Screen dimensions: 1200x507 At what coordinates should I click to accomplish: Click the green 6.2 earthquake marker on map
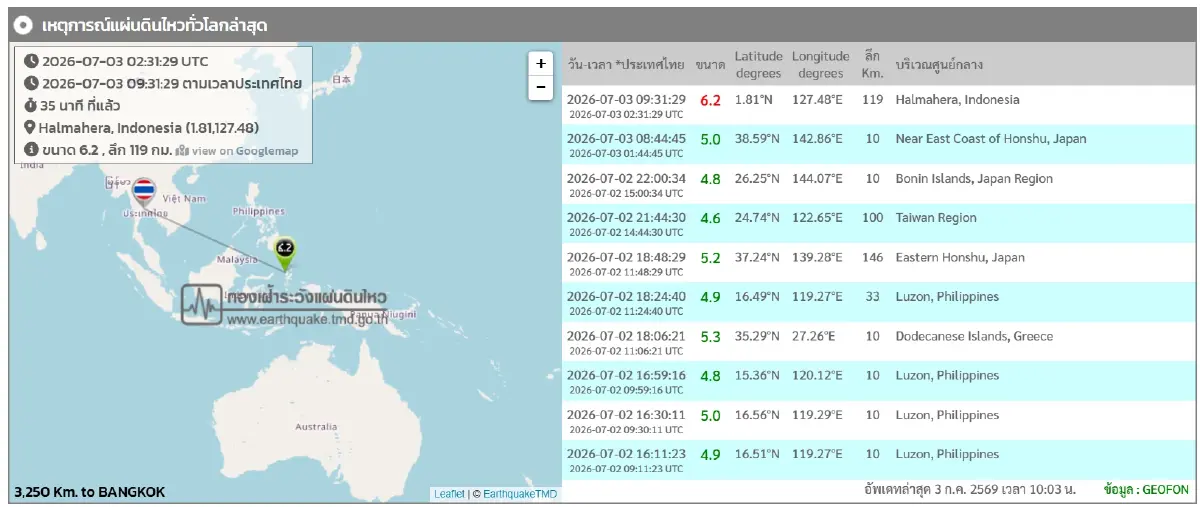coord(284,254)
